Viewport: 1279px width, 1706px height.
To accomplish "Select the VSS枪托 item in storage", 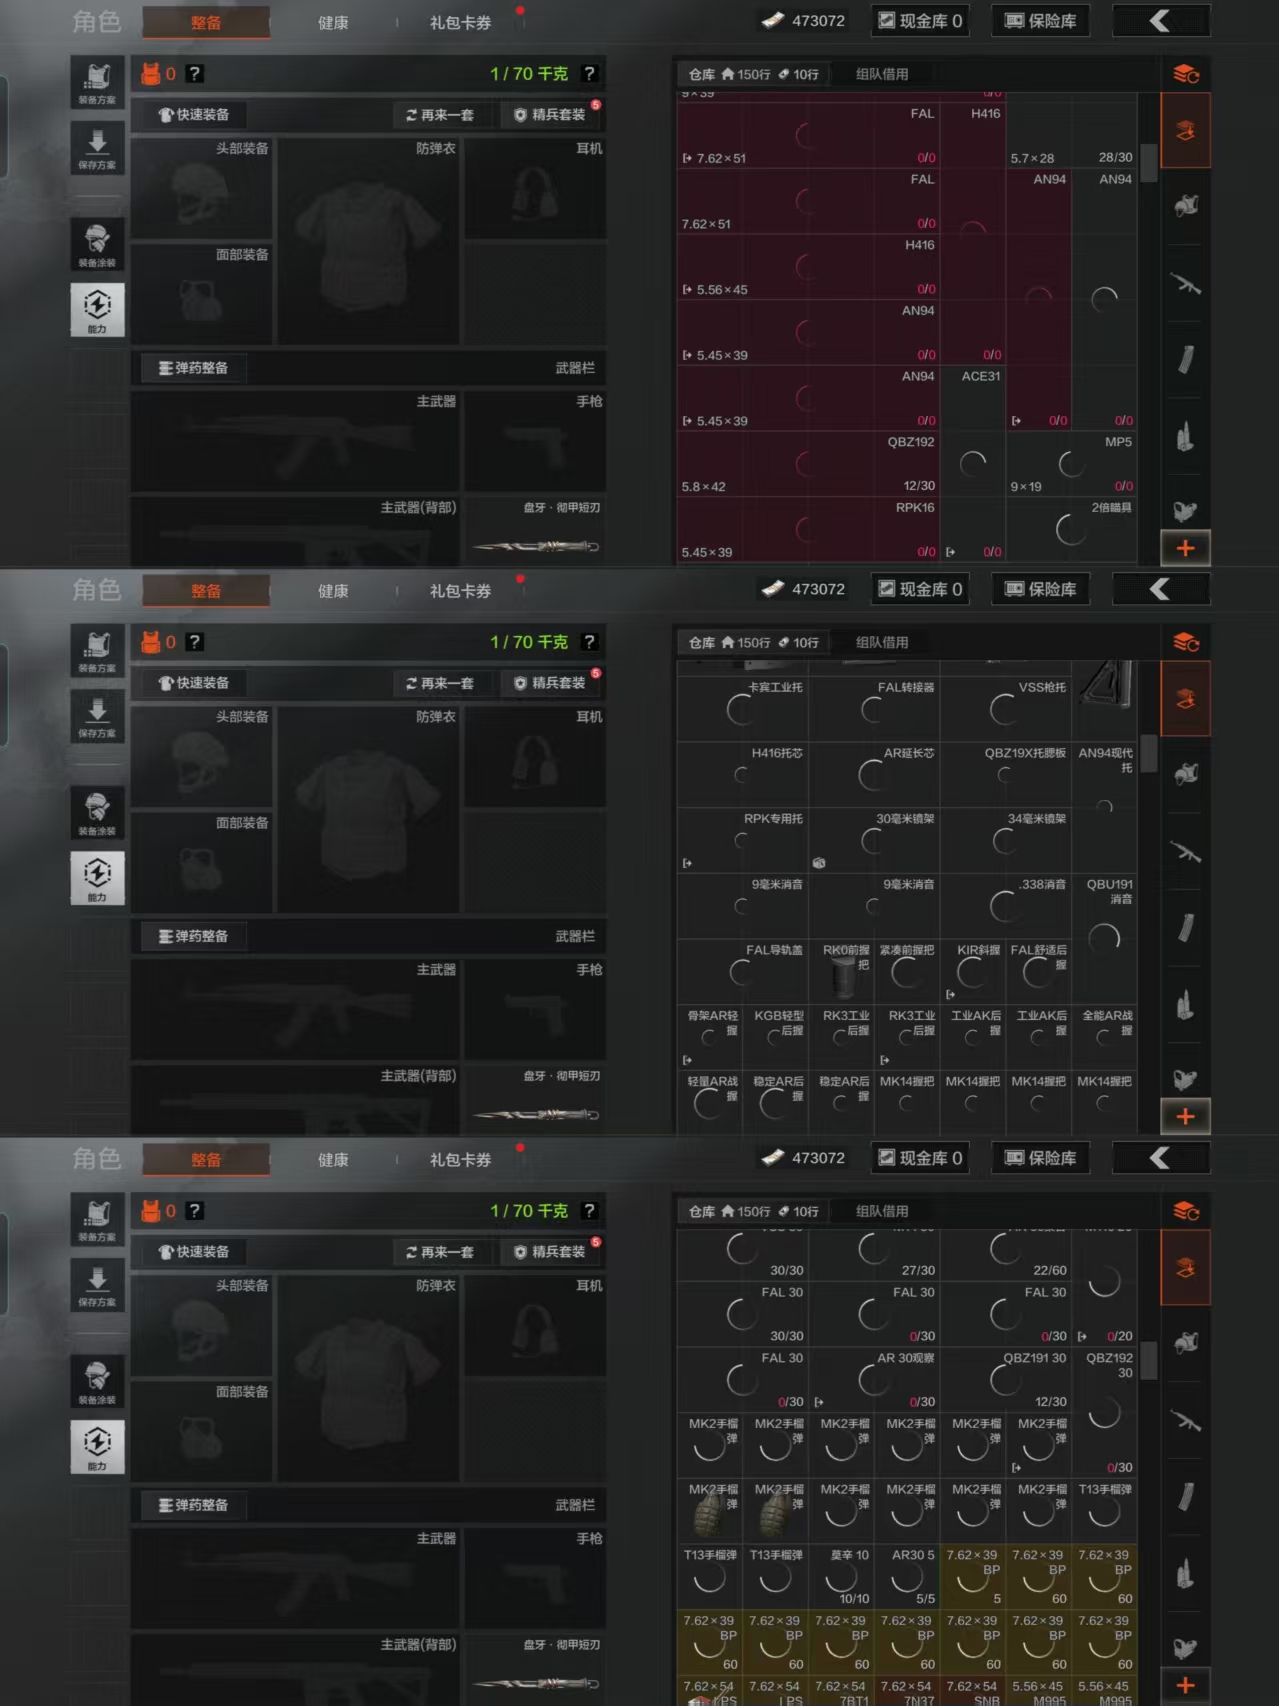I will coord(1005,707).
